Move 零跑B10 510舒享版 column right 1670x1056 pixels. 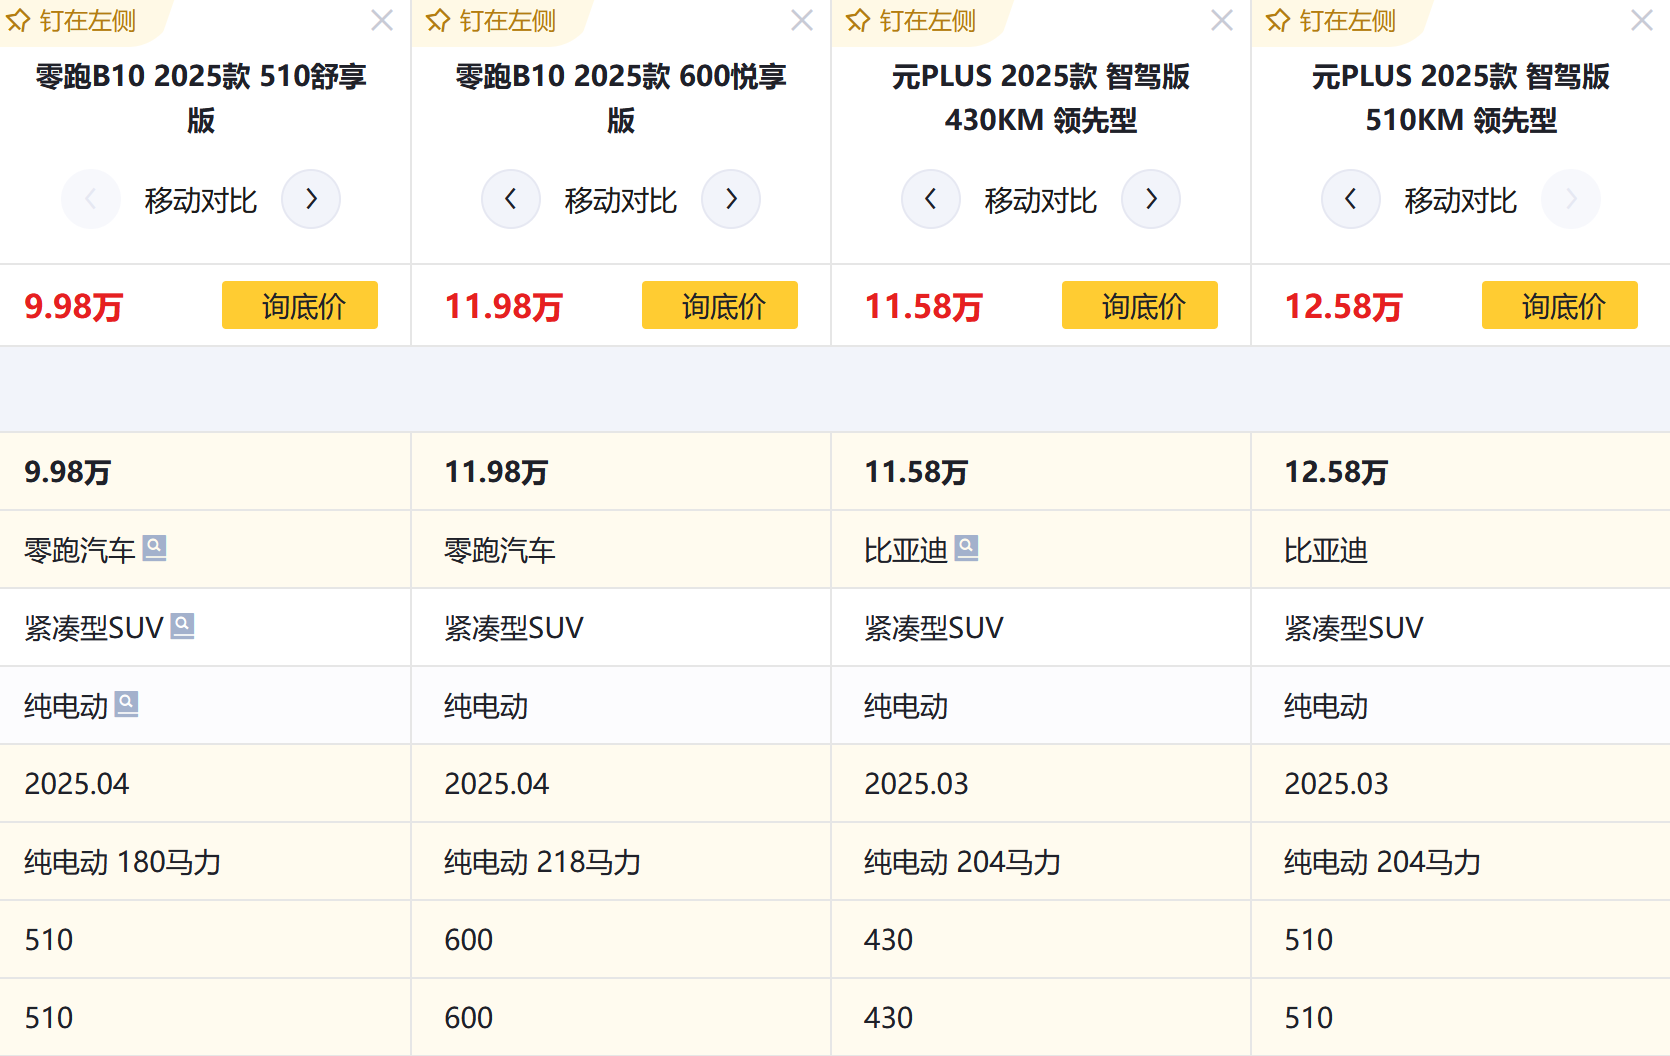tap(311, 199)
